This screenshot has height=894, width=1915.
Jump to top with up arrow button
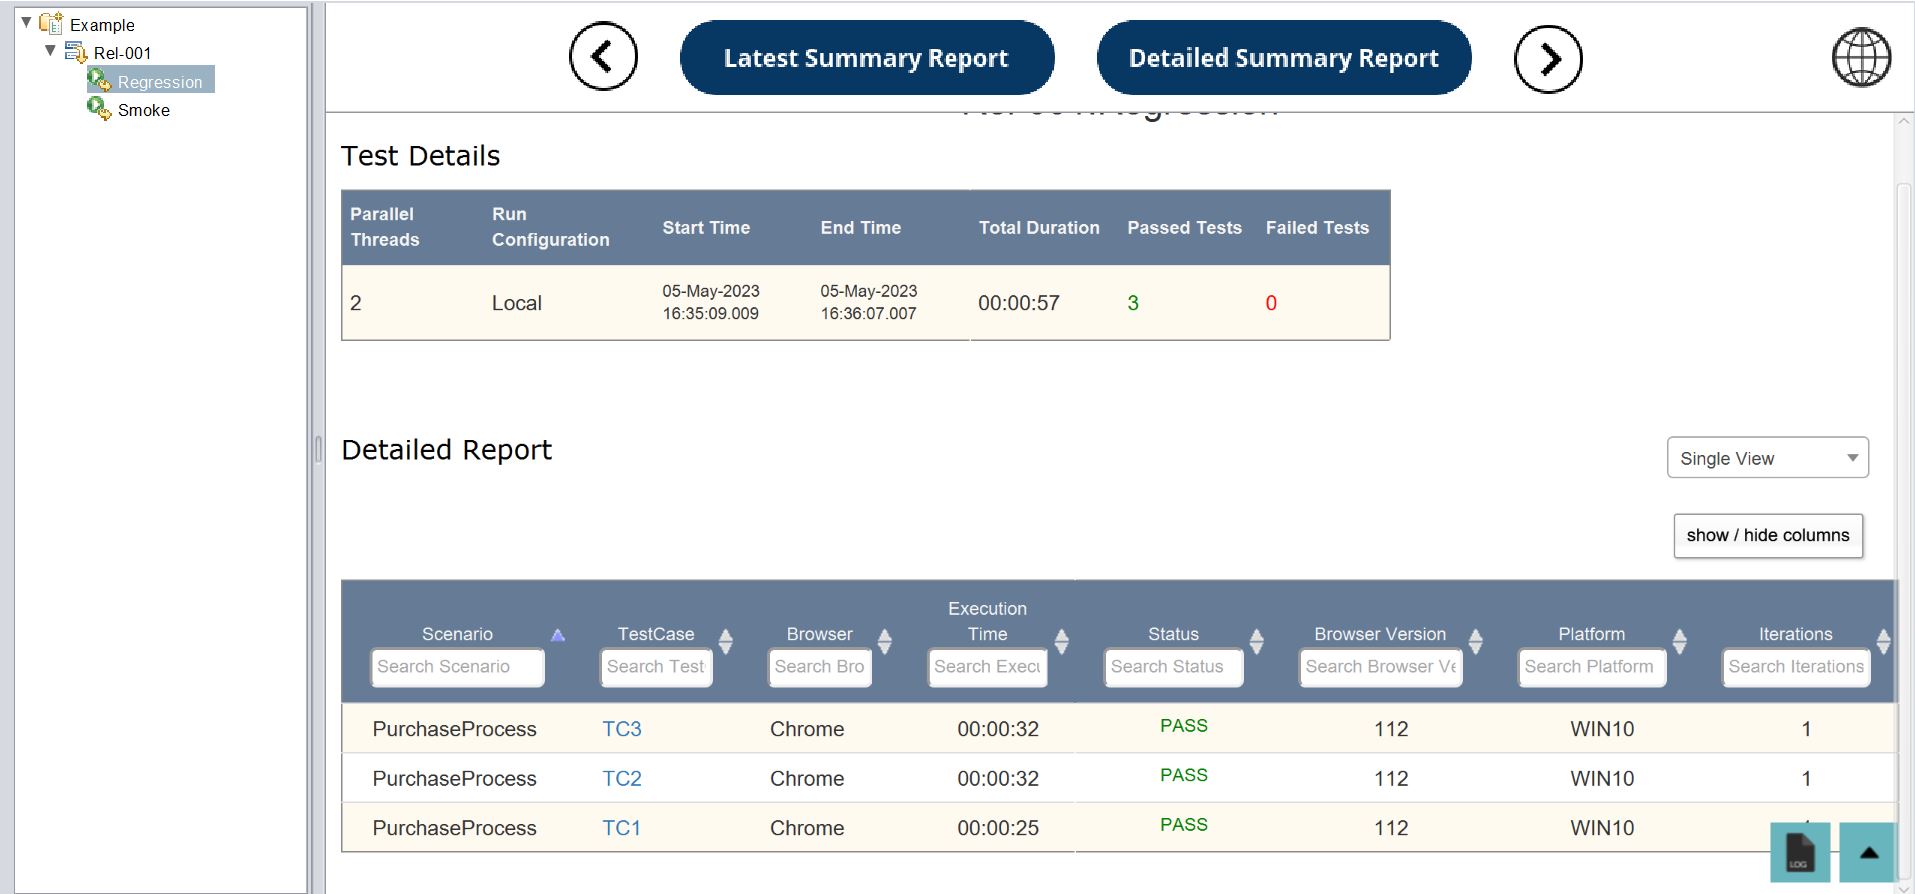[1867, 852]
